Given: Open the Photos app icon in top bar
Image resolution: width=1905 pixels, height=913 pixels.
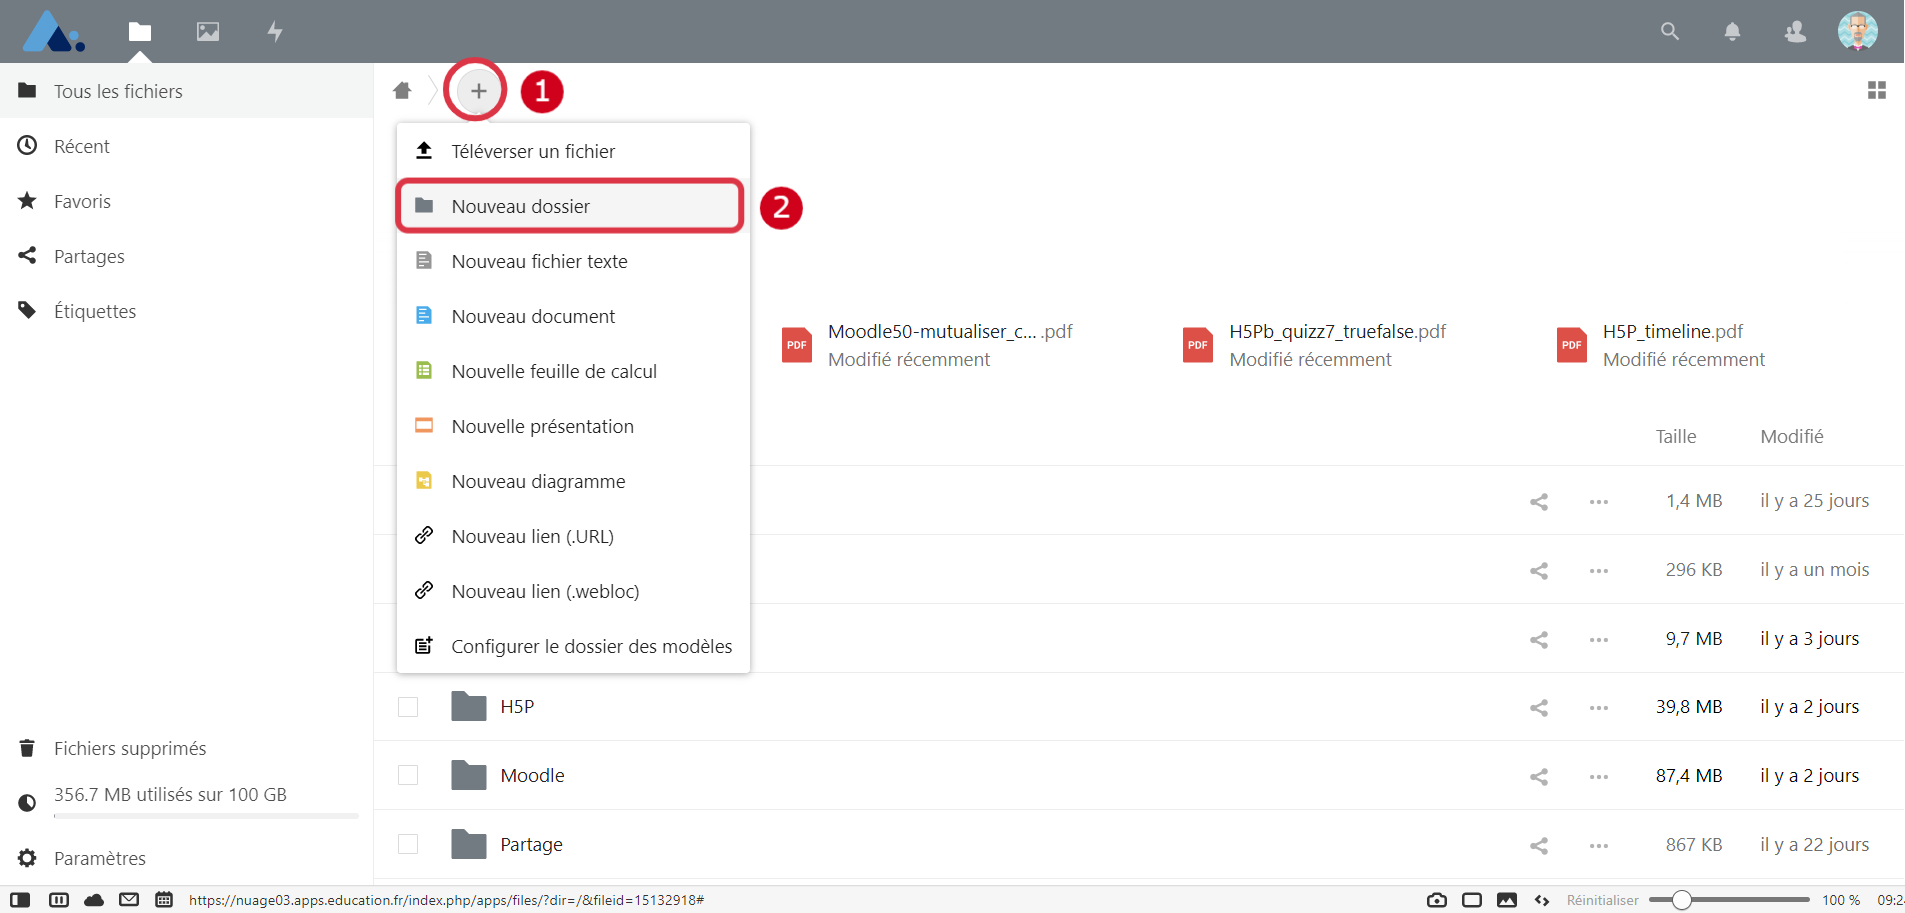Looking at the screenshot, I should 208,32.
